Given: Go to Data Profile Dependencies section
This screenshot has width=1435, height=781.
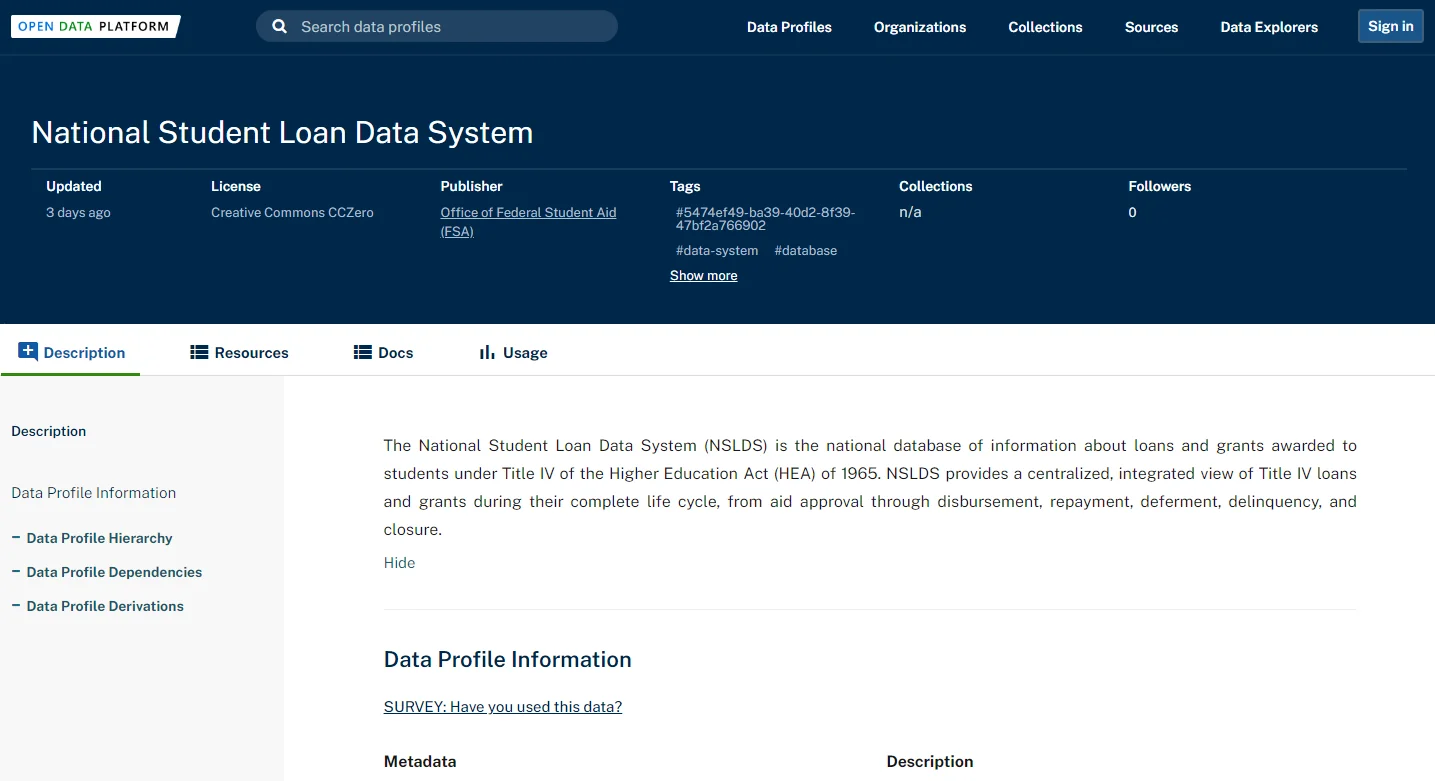Looking at the screenshot, I should point(114,572).
